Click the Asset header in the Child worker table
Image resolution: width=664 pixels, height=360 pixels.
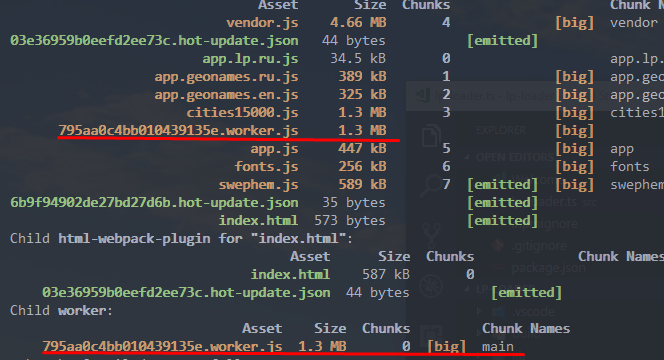tap(262, 328)
